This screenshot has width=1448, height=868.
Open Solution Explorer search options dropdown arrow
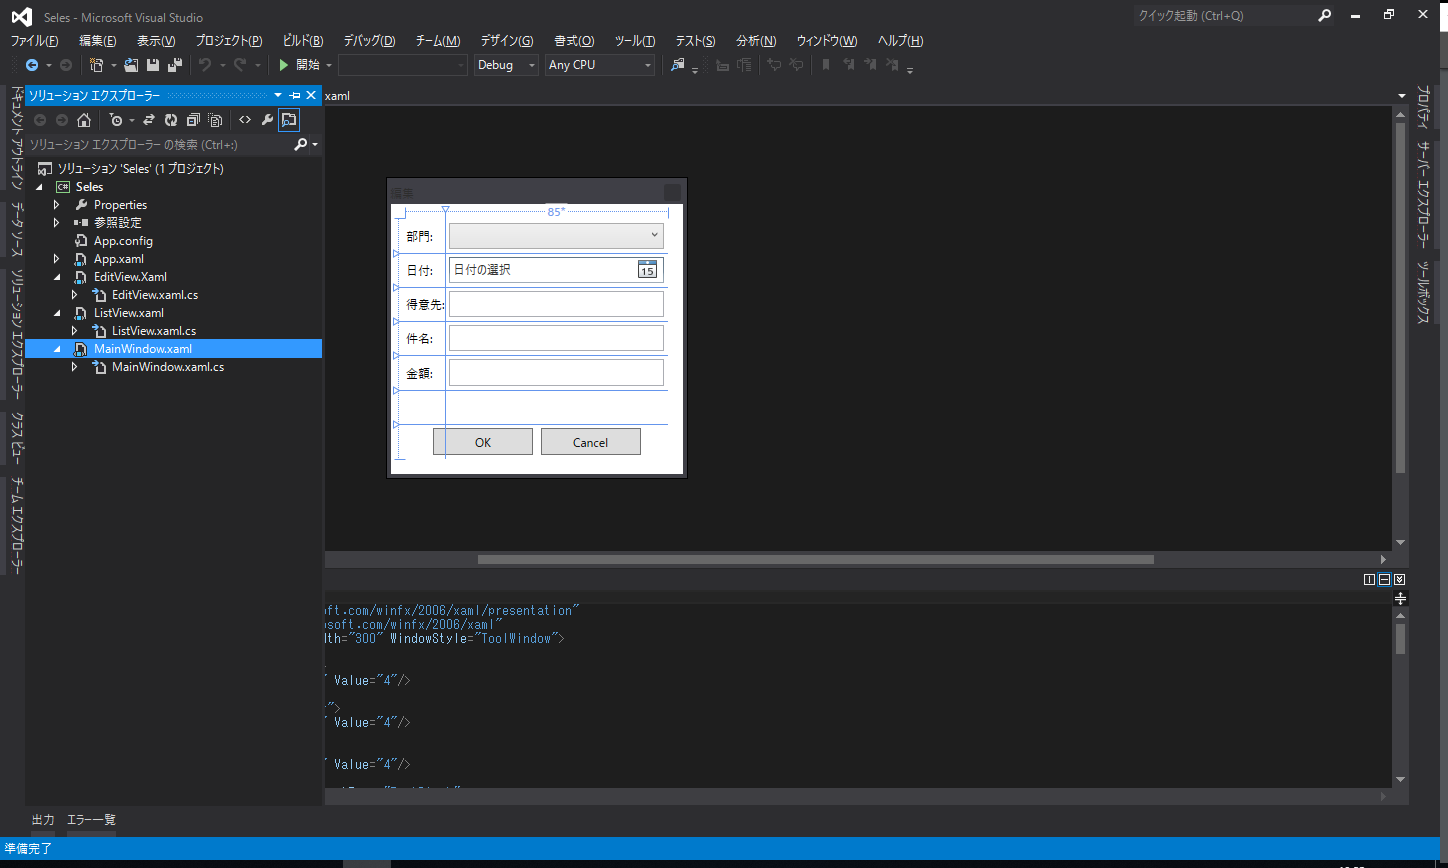click(316, 145)
